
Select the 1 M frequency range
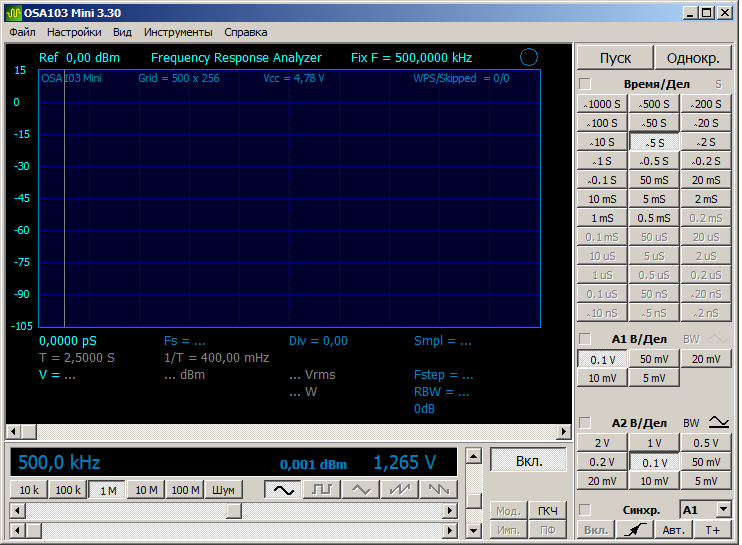coord(107,490)
